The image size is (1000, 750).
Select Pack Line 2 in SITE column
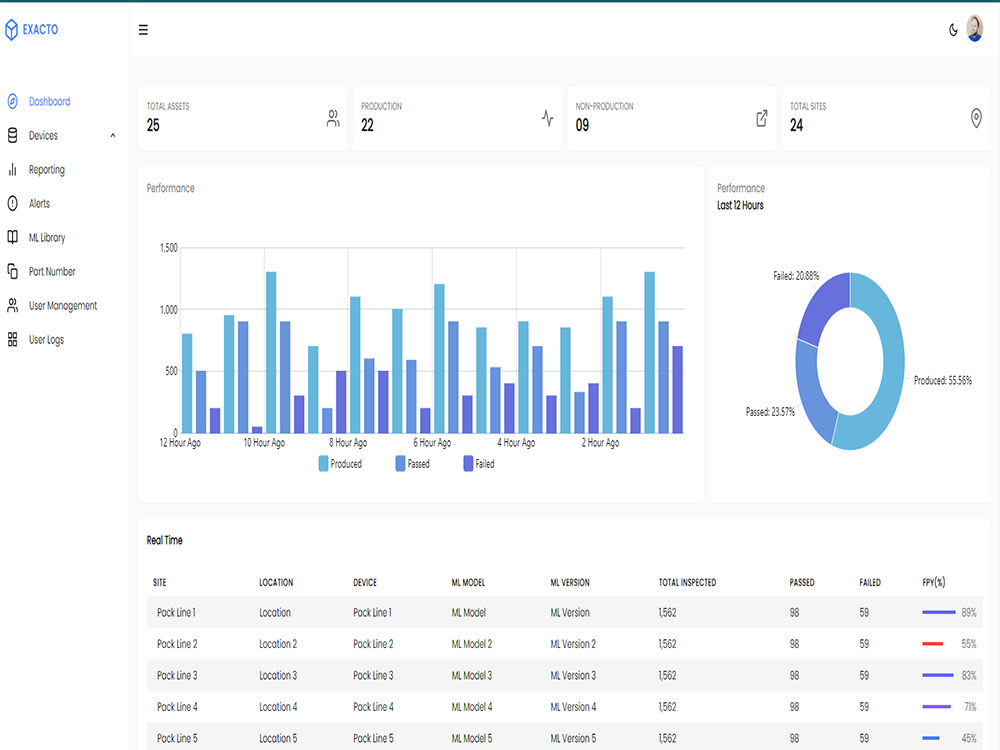click(x=177, y=644)
